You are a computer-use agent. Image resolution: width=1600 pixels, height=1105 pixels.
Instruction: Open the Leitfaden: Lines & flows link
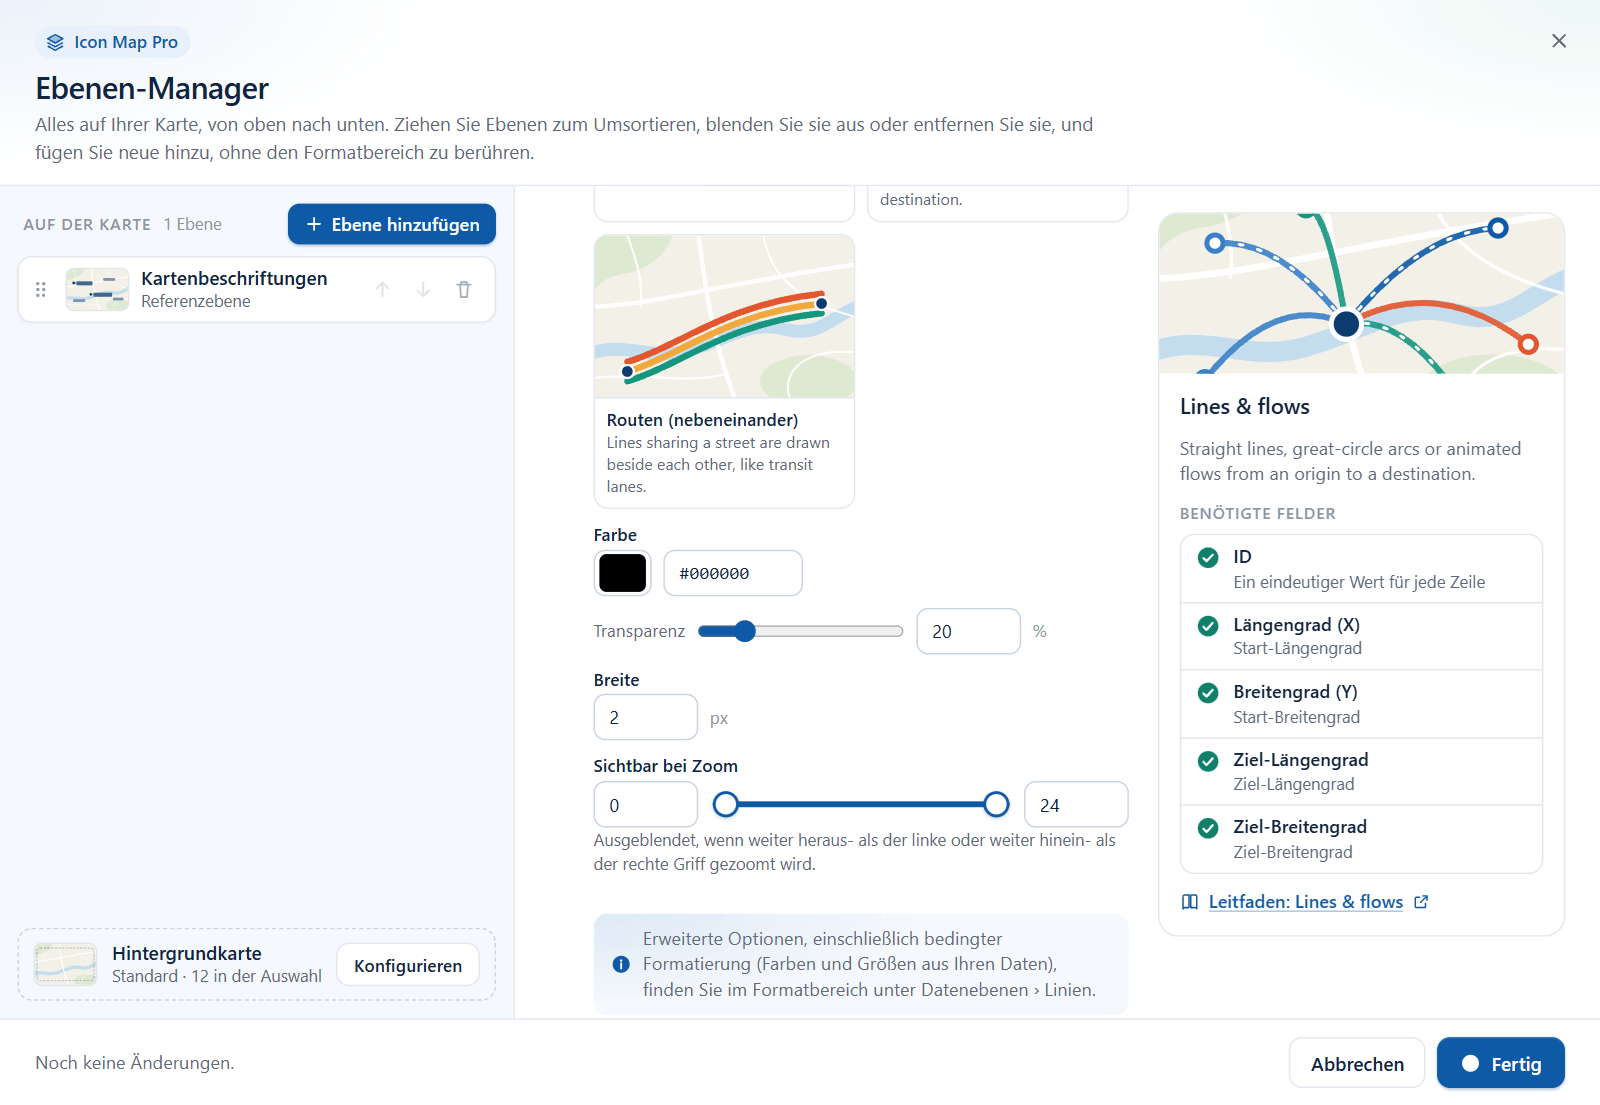click(x=1305, y=902)
